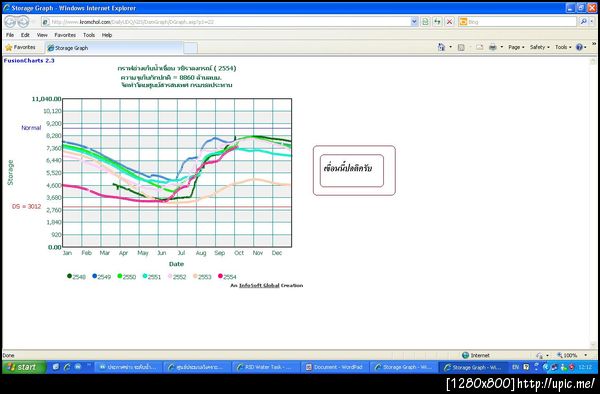600x394 pixels.
Task: Click the taskbar clock showing 12:12
Action: pyautogui.click(x=585, y=367)
